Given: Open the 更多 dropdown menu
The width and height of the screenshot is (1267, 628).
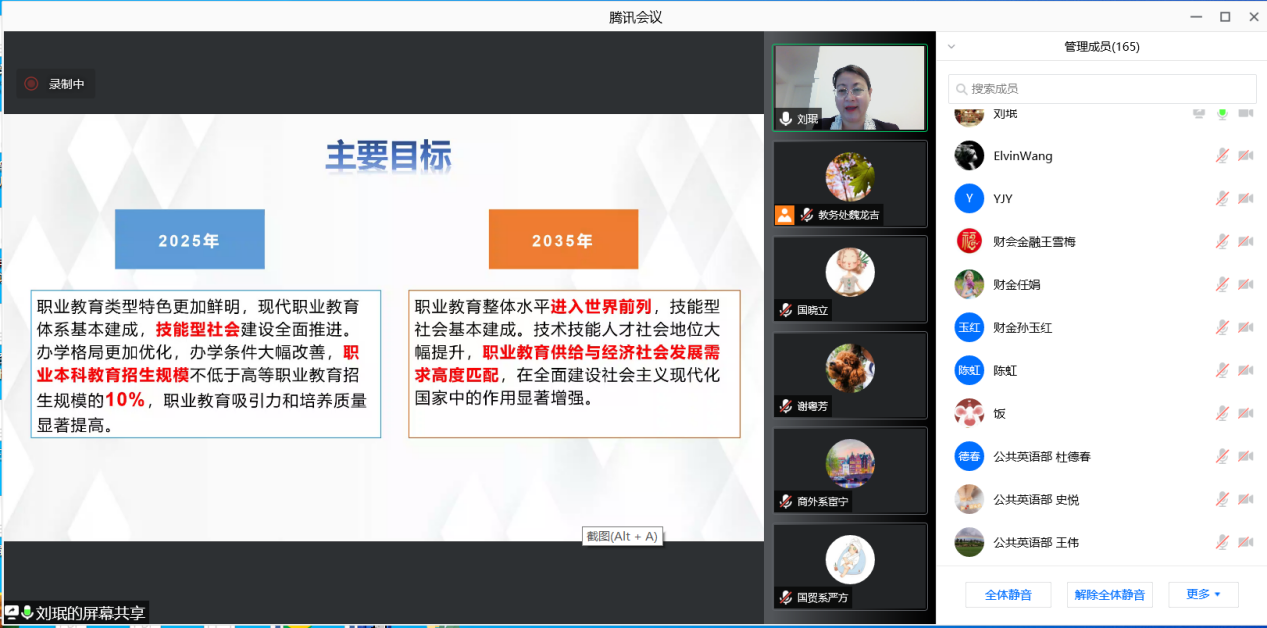Looking at the screenshot, I should point(1202,594).
